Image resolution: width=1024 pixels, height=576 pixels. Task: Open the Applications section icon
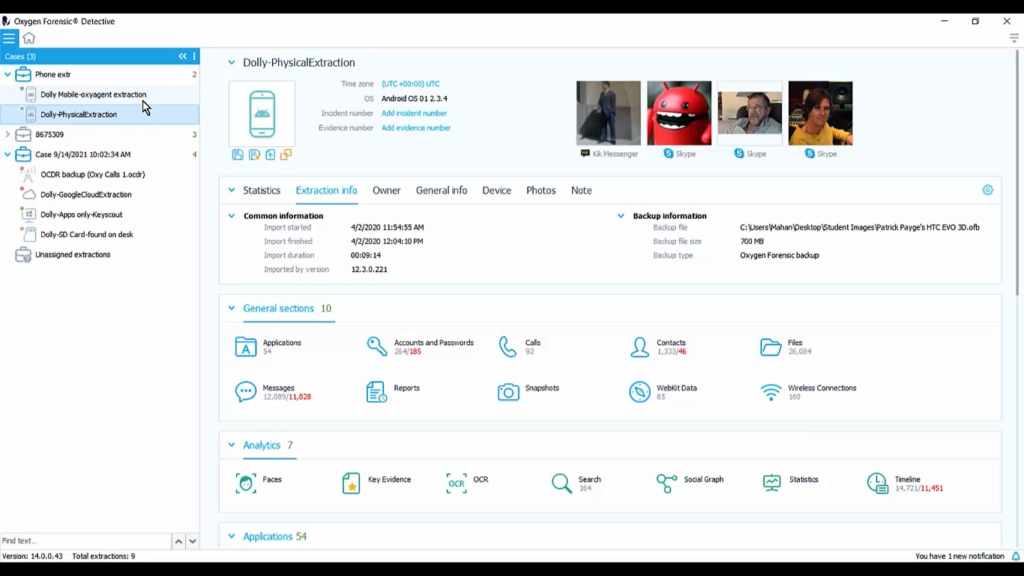coord(246,347)
